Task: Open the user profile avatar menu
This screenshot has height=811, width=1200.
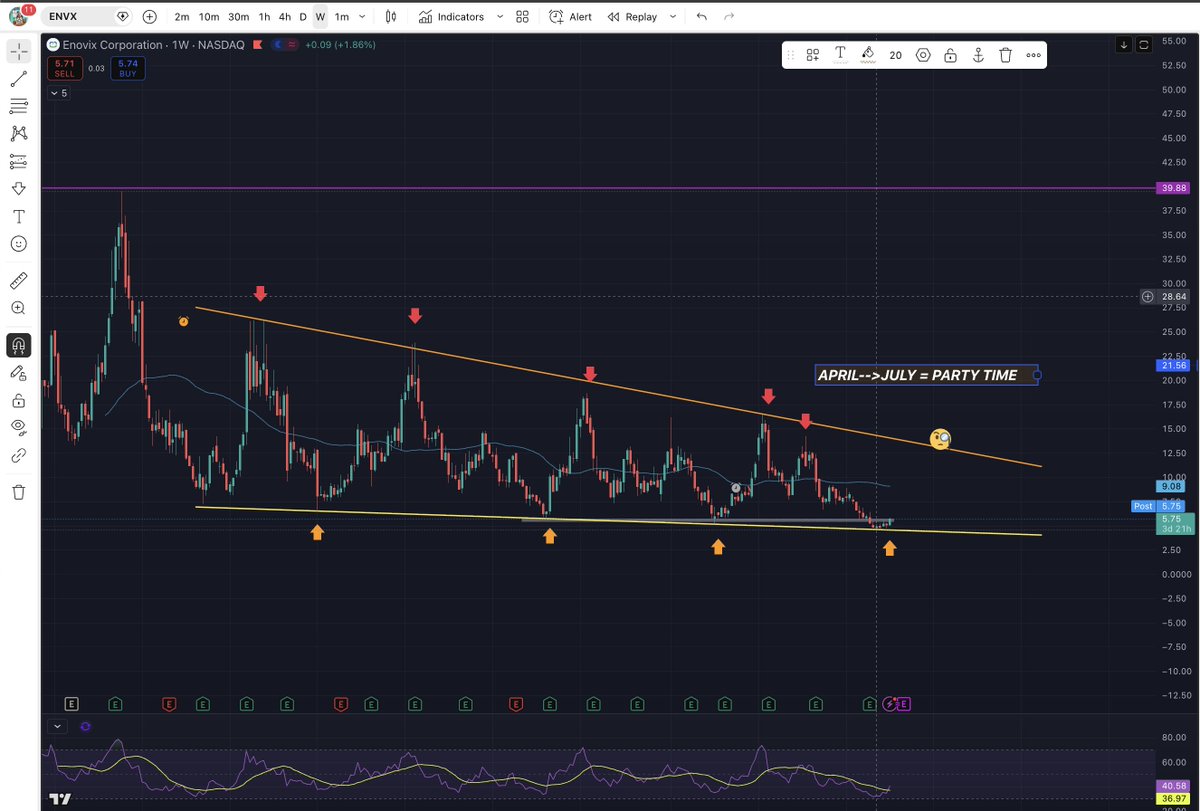Action: click(18, 16)
